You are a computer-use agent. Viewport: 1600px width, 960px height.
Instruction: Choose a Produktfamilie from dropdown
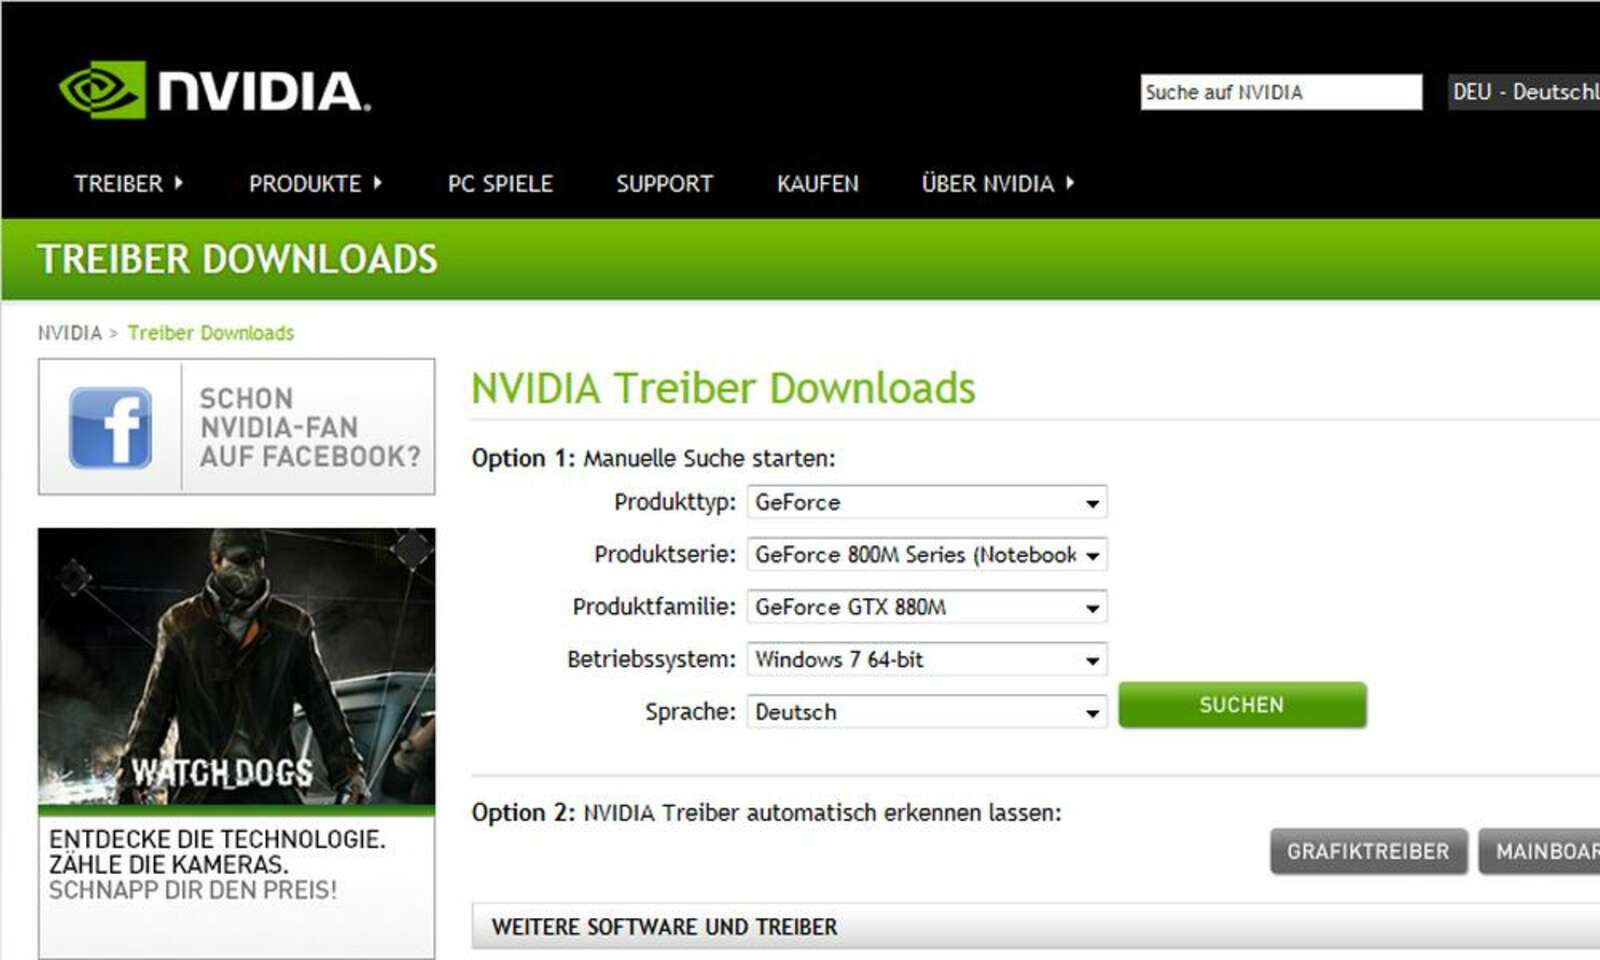926,607
